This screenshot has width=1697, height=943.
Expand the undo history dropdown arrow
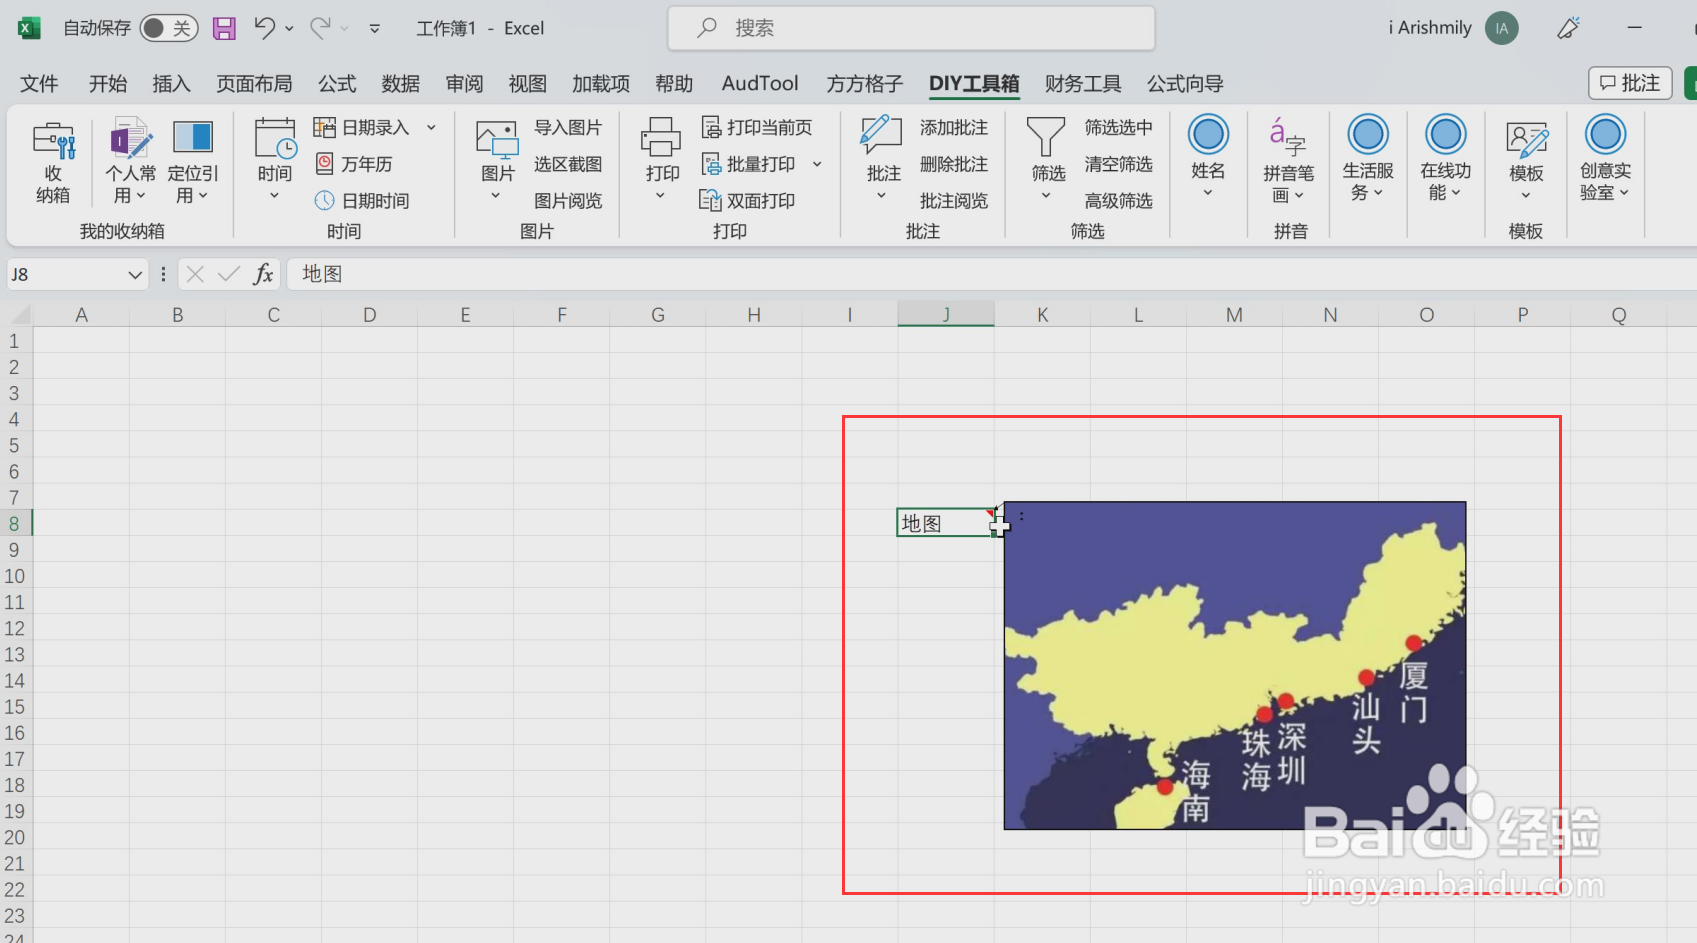tap(290, 29)
